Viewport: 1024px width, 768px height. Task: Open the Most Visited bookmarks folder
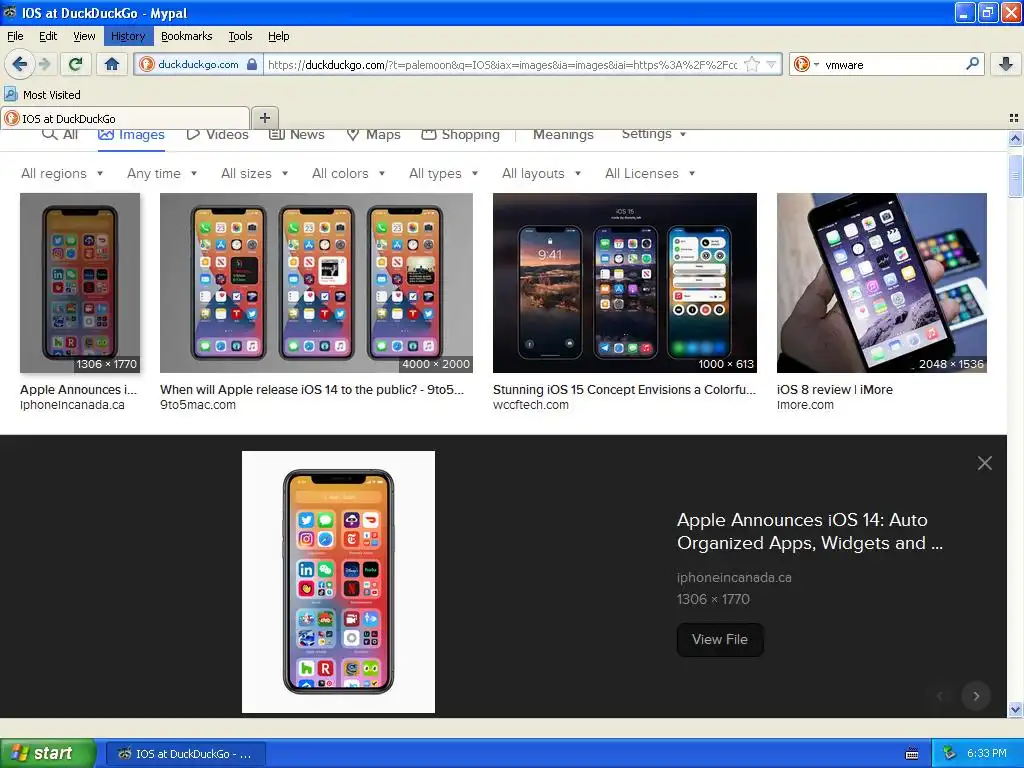point(42,95)
